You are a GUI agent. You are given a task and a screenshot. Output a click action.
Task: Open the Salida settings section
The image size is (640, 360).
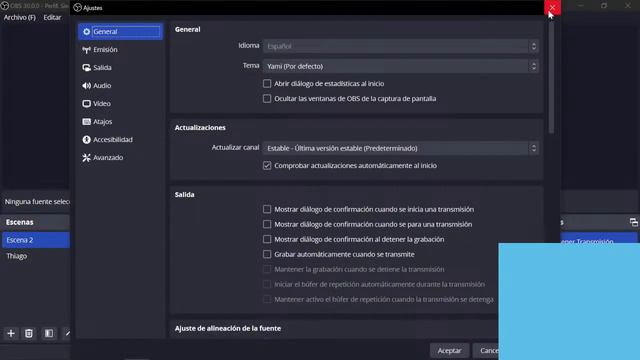(120, 67)
